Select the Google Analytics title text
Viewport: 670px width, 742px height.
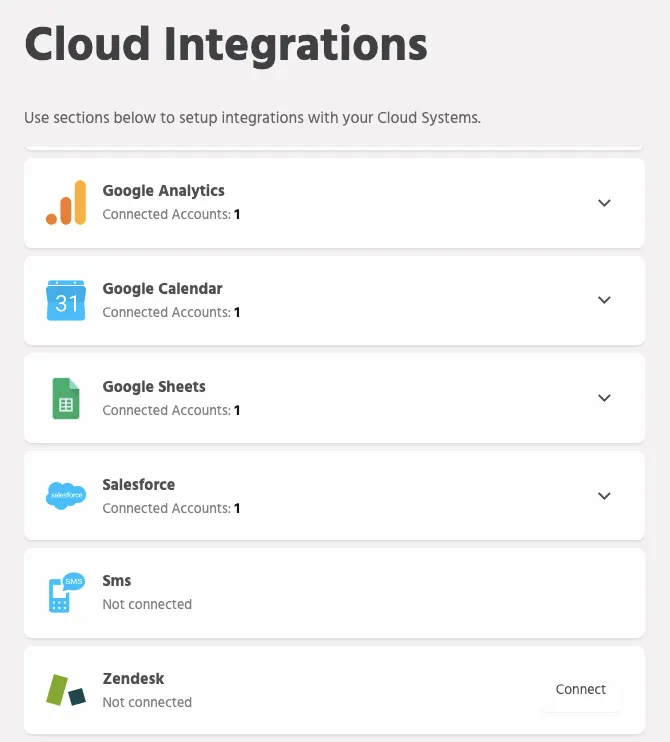click(x=164, y=191)
